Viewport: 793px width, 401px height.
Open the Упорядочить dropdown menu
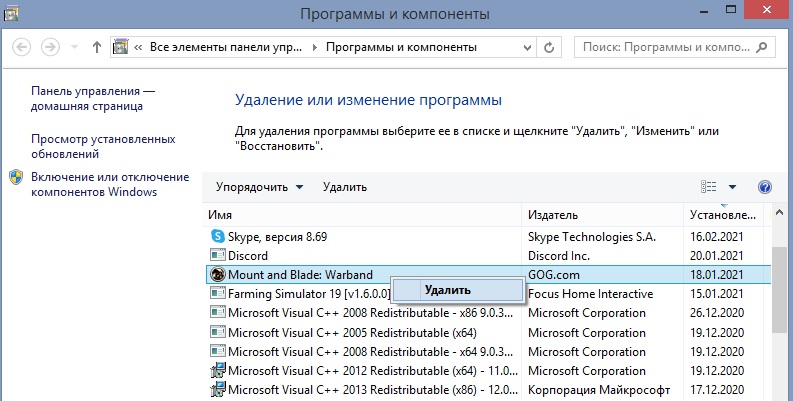point(259,187)
